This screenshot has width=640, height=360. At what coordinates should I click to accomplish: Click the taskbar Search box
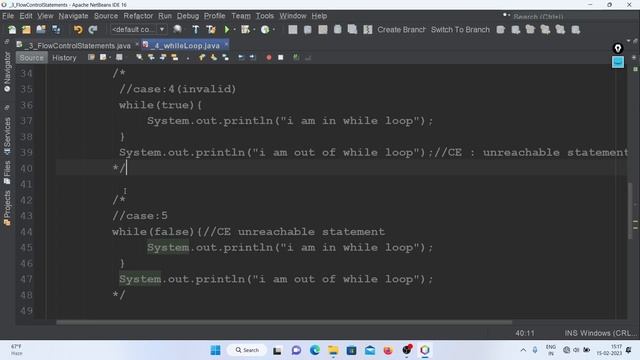(x=247, y=350)
